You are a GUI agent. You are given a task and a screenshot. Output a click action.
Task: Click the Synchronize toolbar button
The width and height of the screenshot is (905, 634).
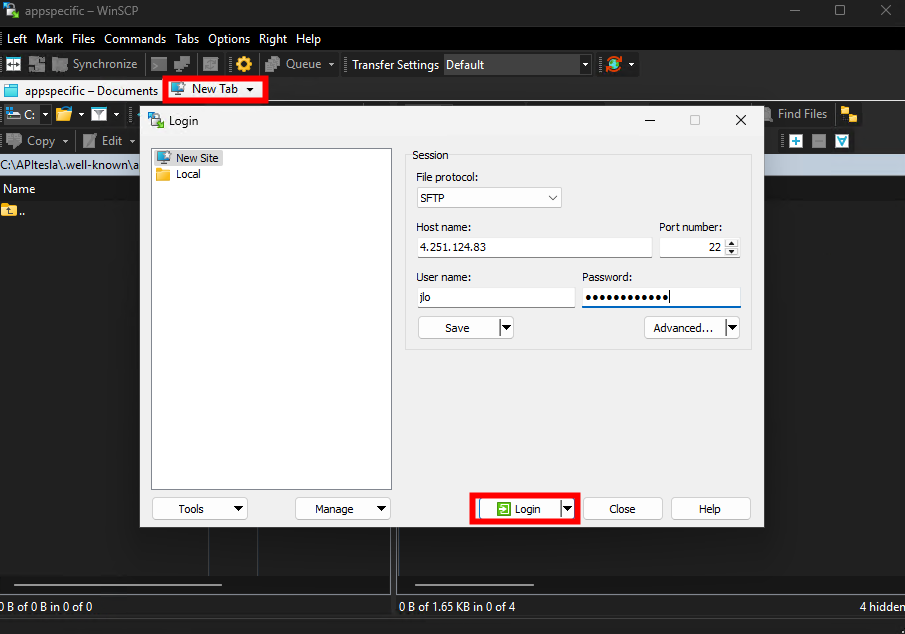[95, 64]
